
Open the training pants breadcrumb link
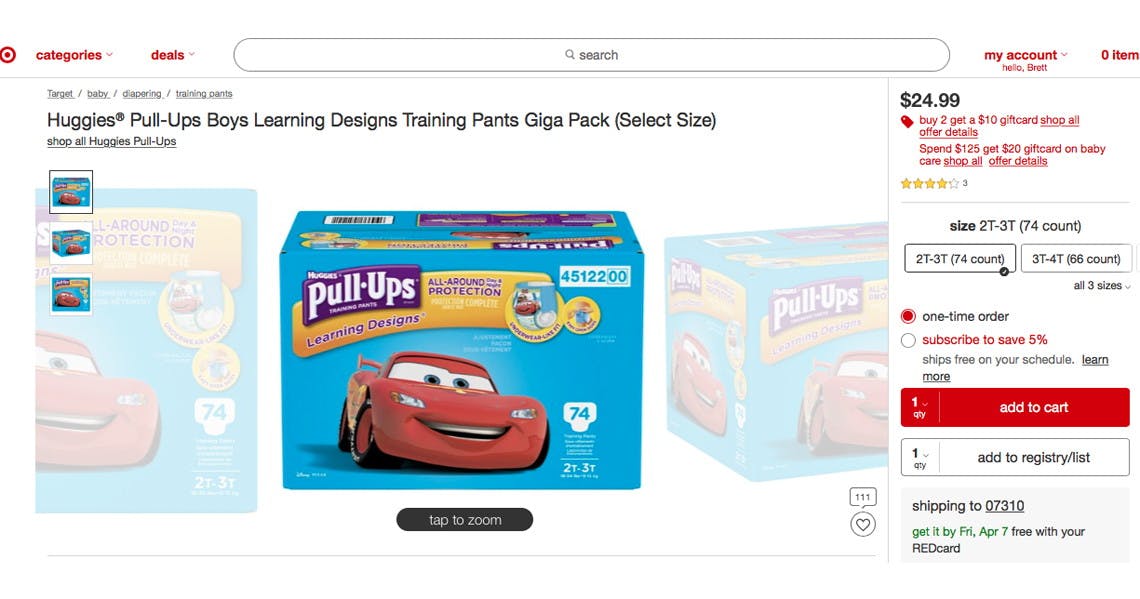coord(204,94)
